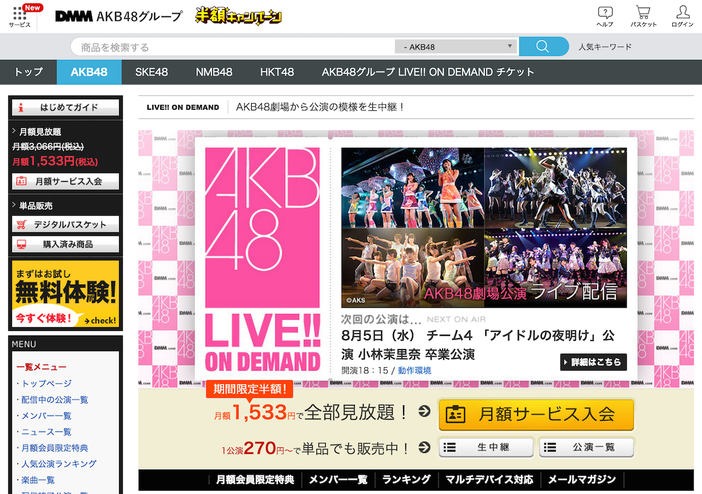This screenshot has height=494, width=702.
Task: Click the 人気キーワード link
Action: pyautogui.click(x=605, y=47)
